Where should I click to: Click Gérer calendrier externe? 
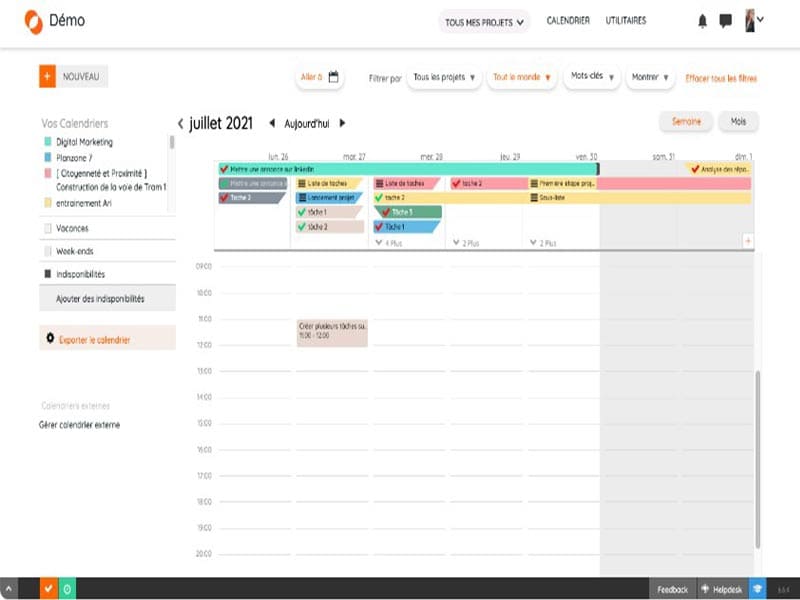[x=79, y=424]
